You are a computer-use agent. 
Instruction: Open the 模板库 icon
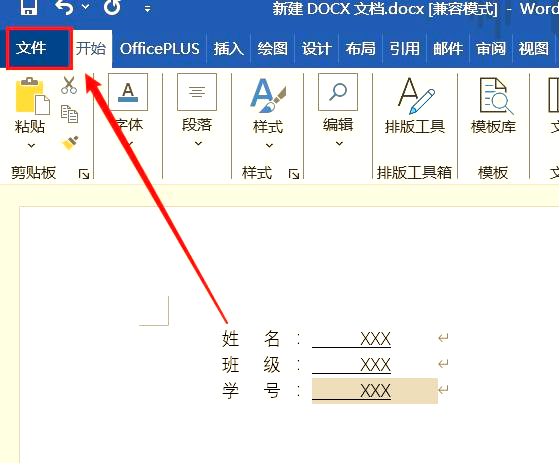click(496, 96)
